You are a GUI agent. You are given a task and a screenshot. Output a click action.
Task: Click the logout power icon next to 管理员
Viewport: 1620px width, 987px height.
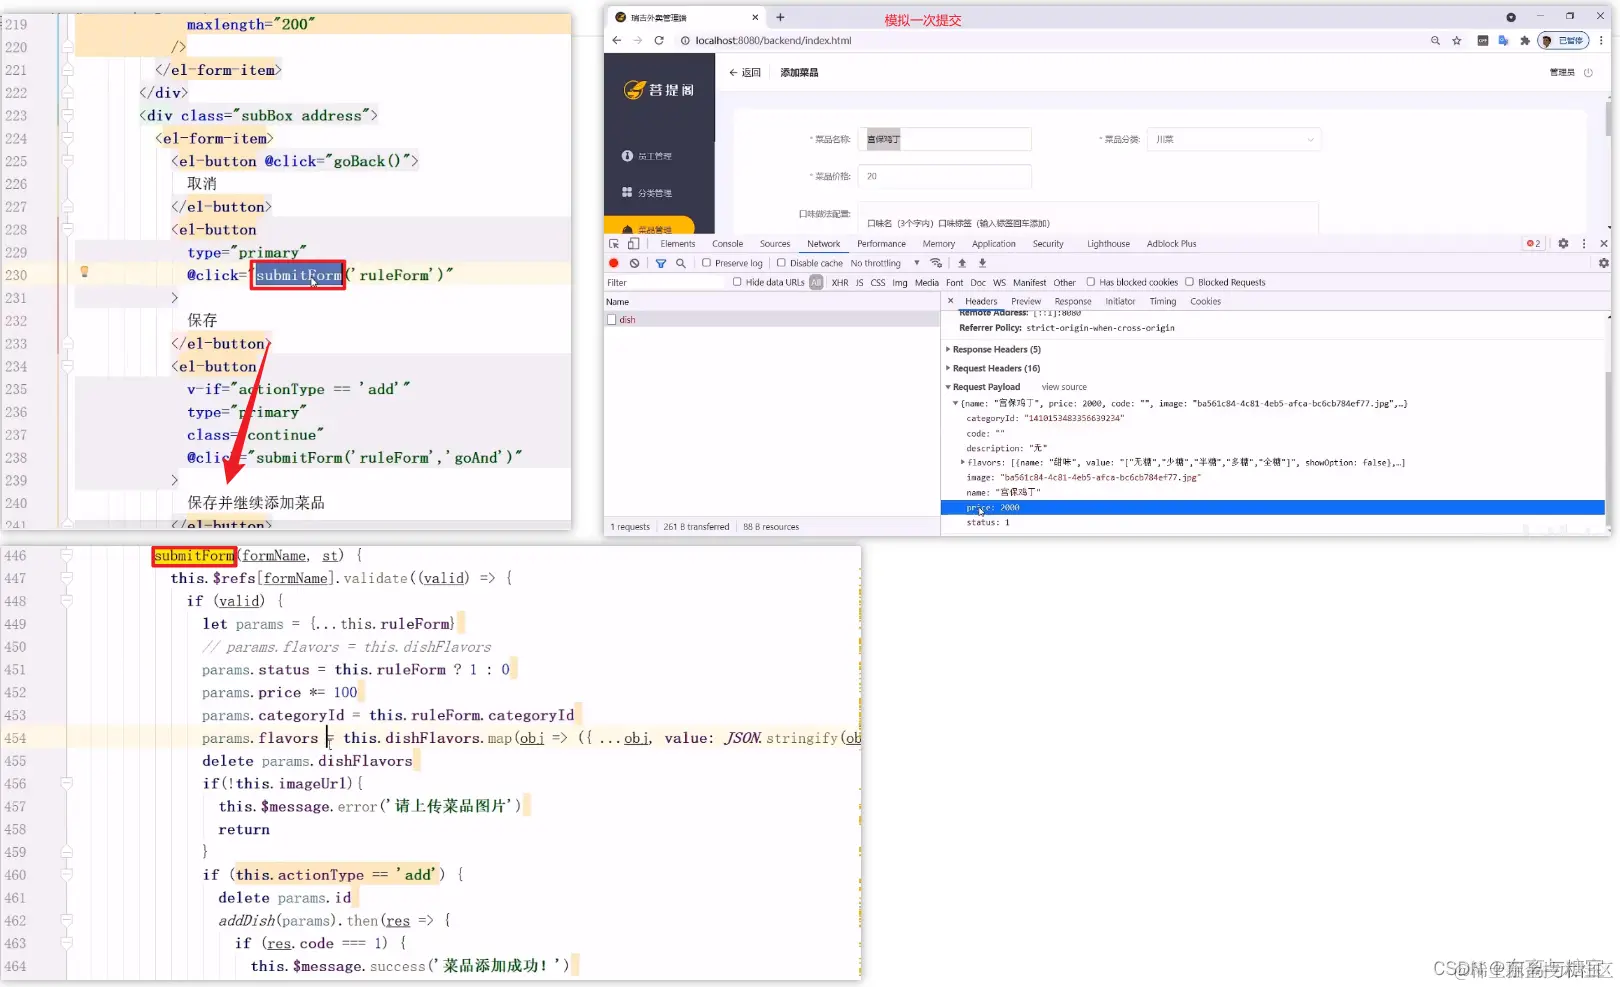[x=1588, y=73]
